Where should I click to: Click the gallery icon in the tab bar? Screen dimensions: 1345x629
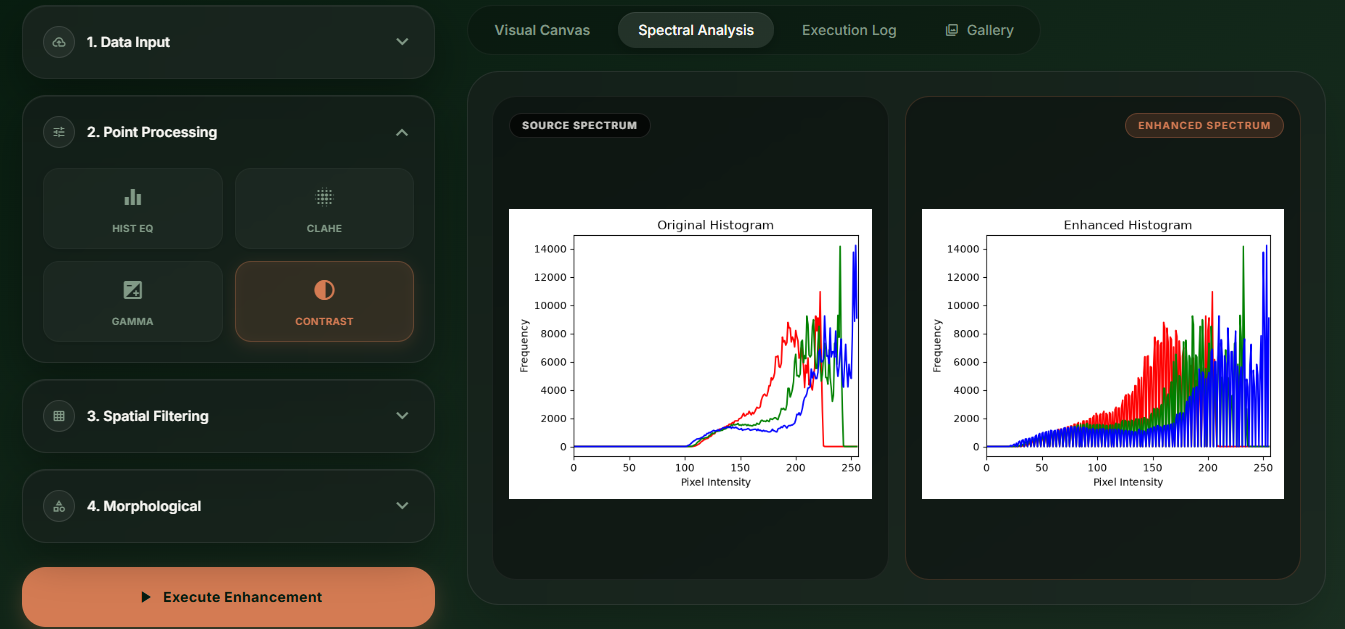pos(952,30)
